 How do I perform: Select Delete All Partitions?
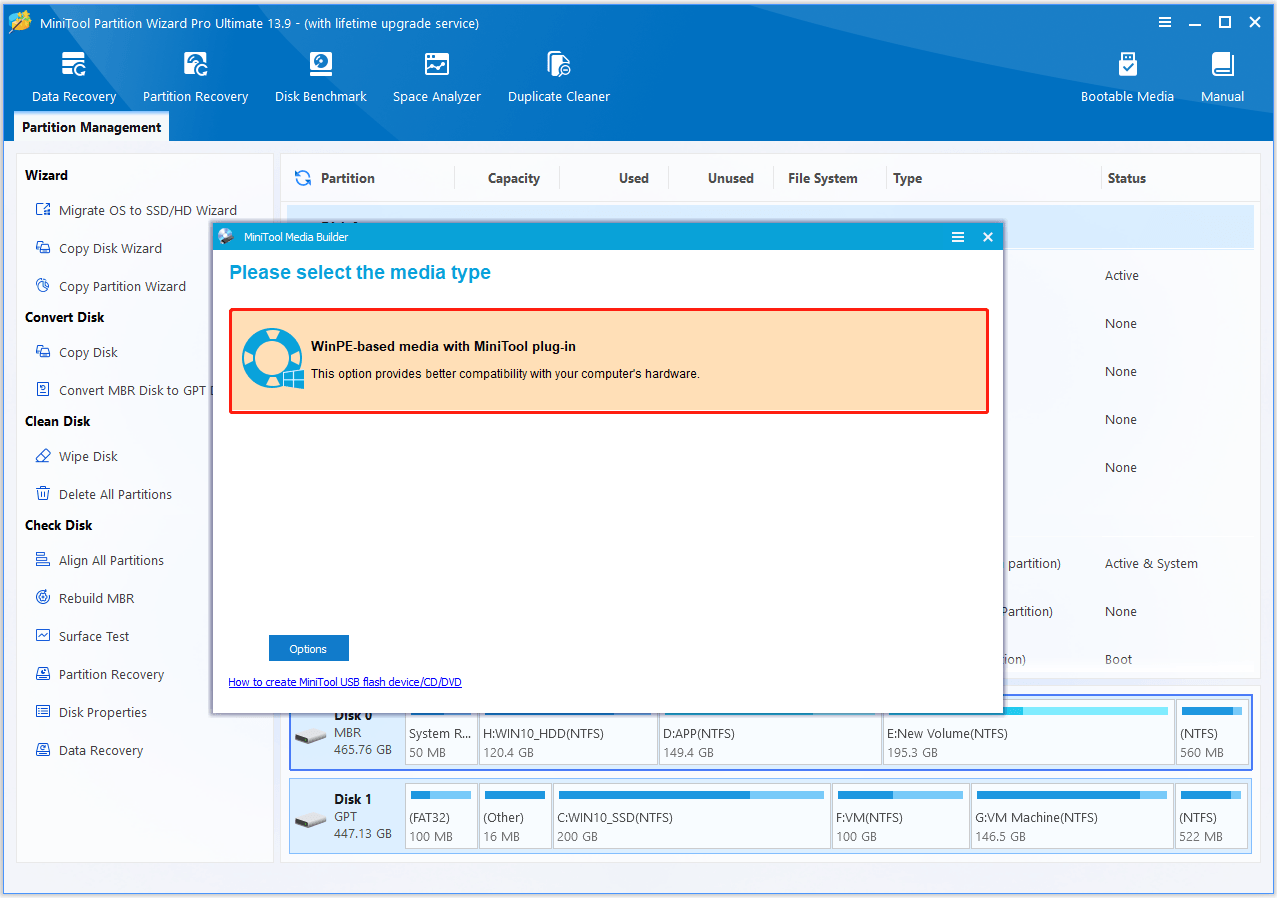pyautogui.click(x=103, y=494)
